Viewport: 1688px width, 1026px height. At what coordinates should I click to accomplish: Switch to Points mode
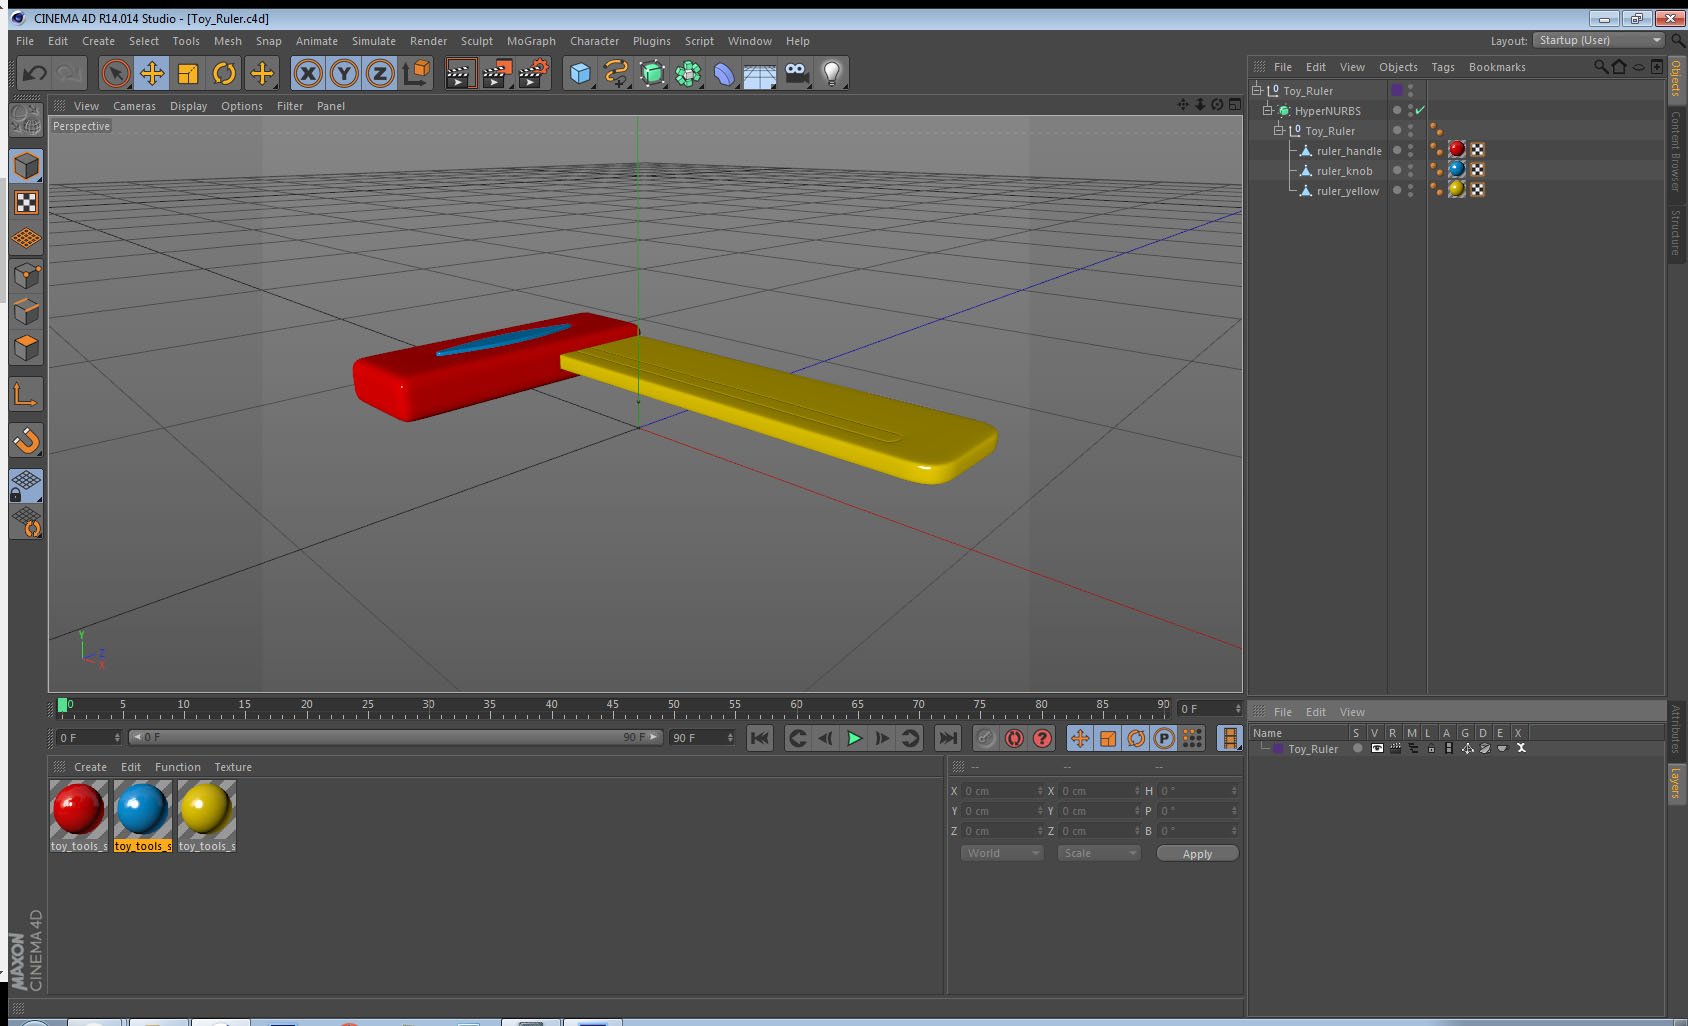coord(26,275)
